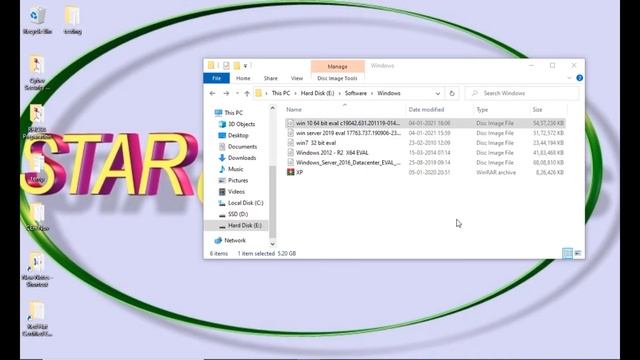Click 05-01-2020 date of XP
Viewport: 640px width, 360px height.
click(429, 172)
